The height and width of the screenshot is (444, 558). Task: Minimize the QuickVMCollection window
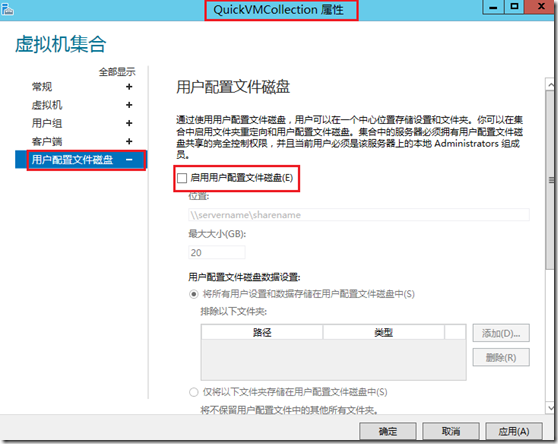tap(493, 7)
